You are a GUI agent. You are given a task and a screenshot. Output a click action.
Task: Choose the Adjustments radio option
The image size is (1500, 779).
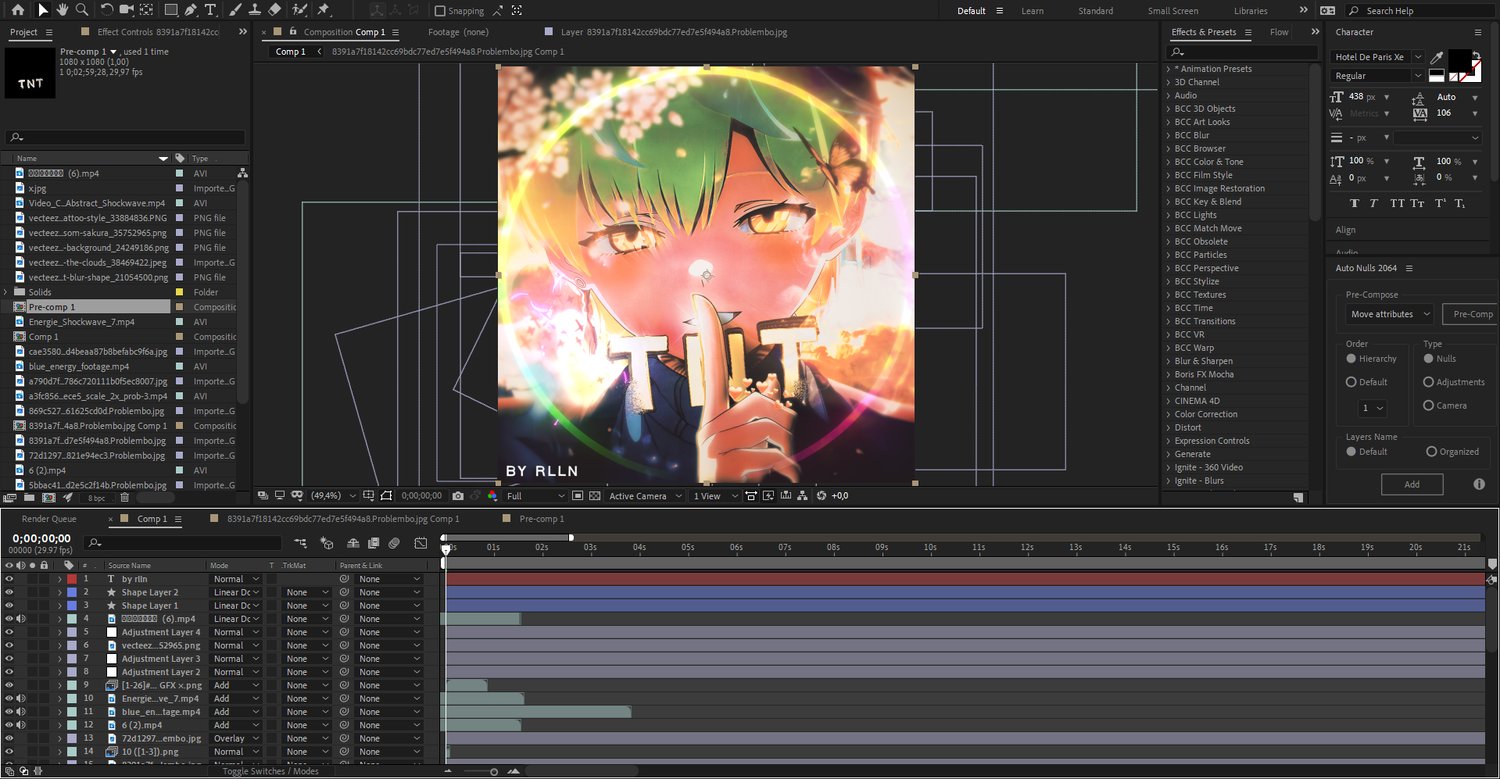pyautogui.click(x=1428, y=382)
